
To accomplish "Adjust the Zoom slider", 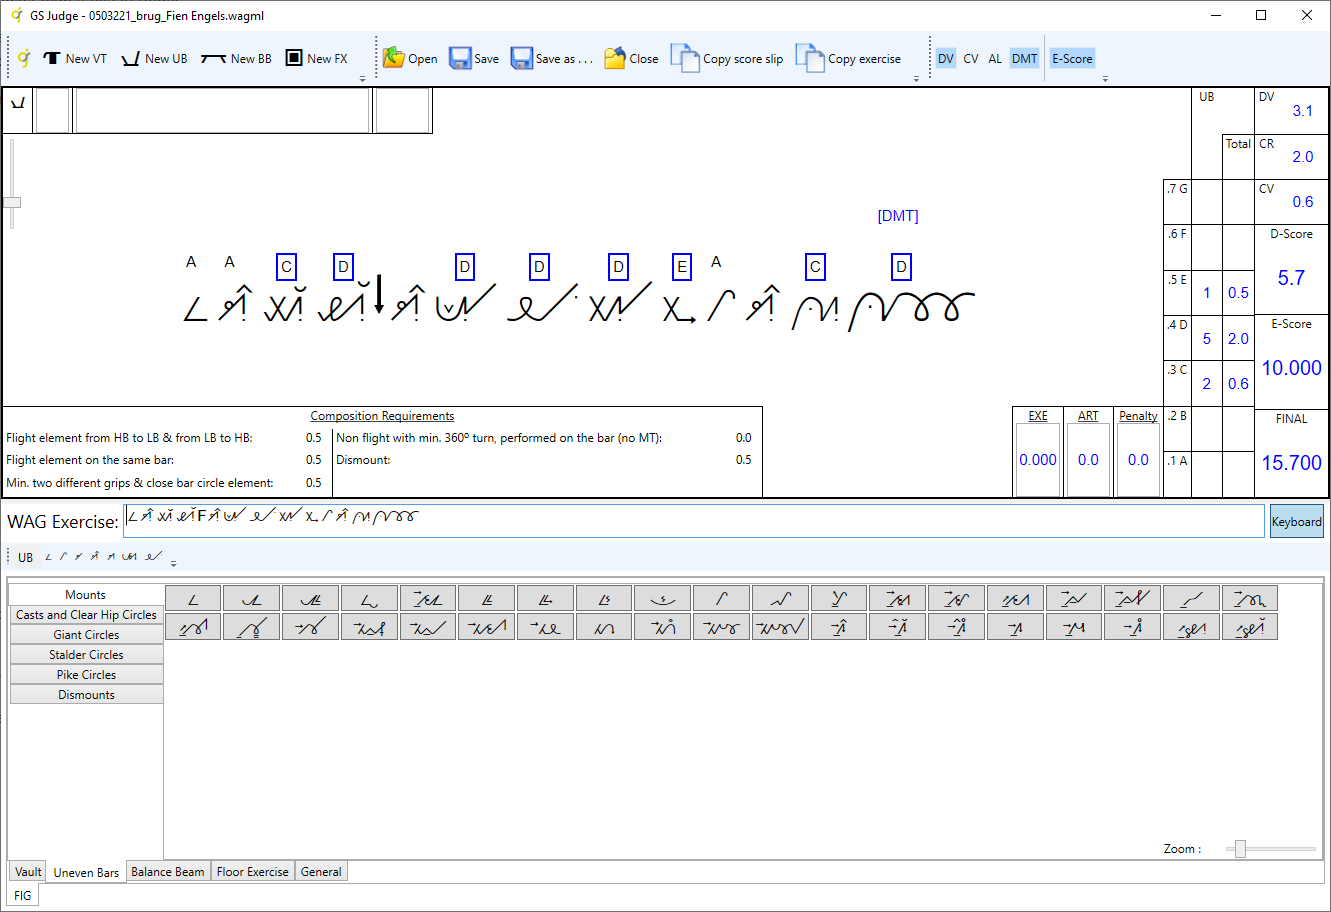I will (1241, 848).
